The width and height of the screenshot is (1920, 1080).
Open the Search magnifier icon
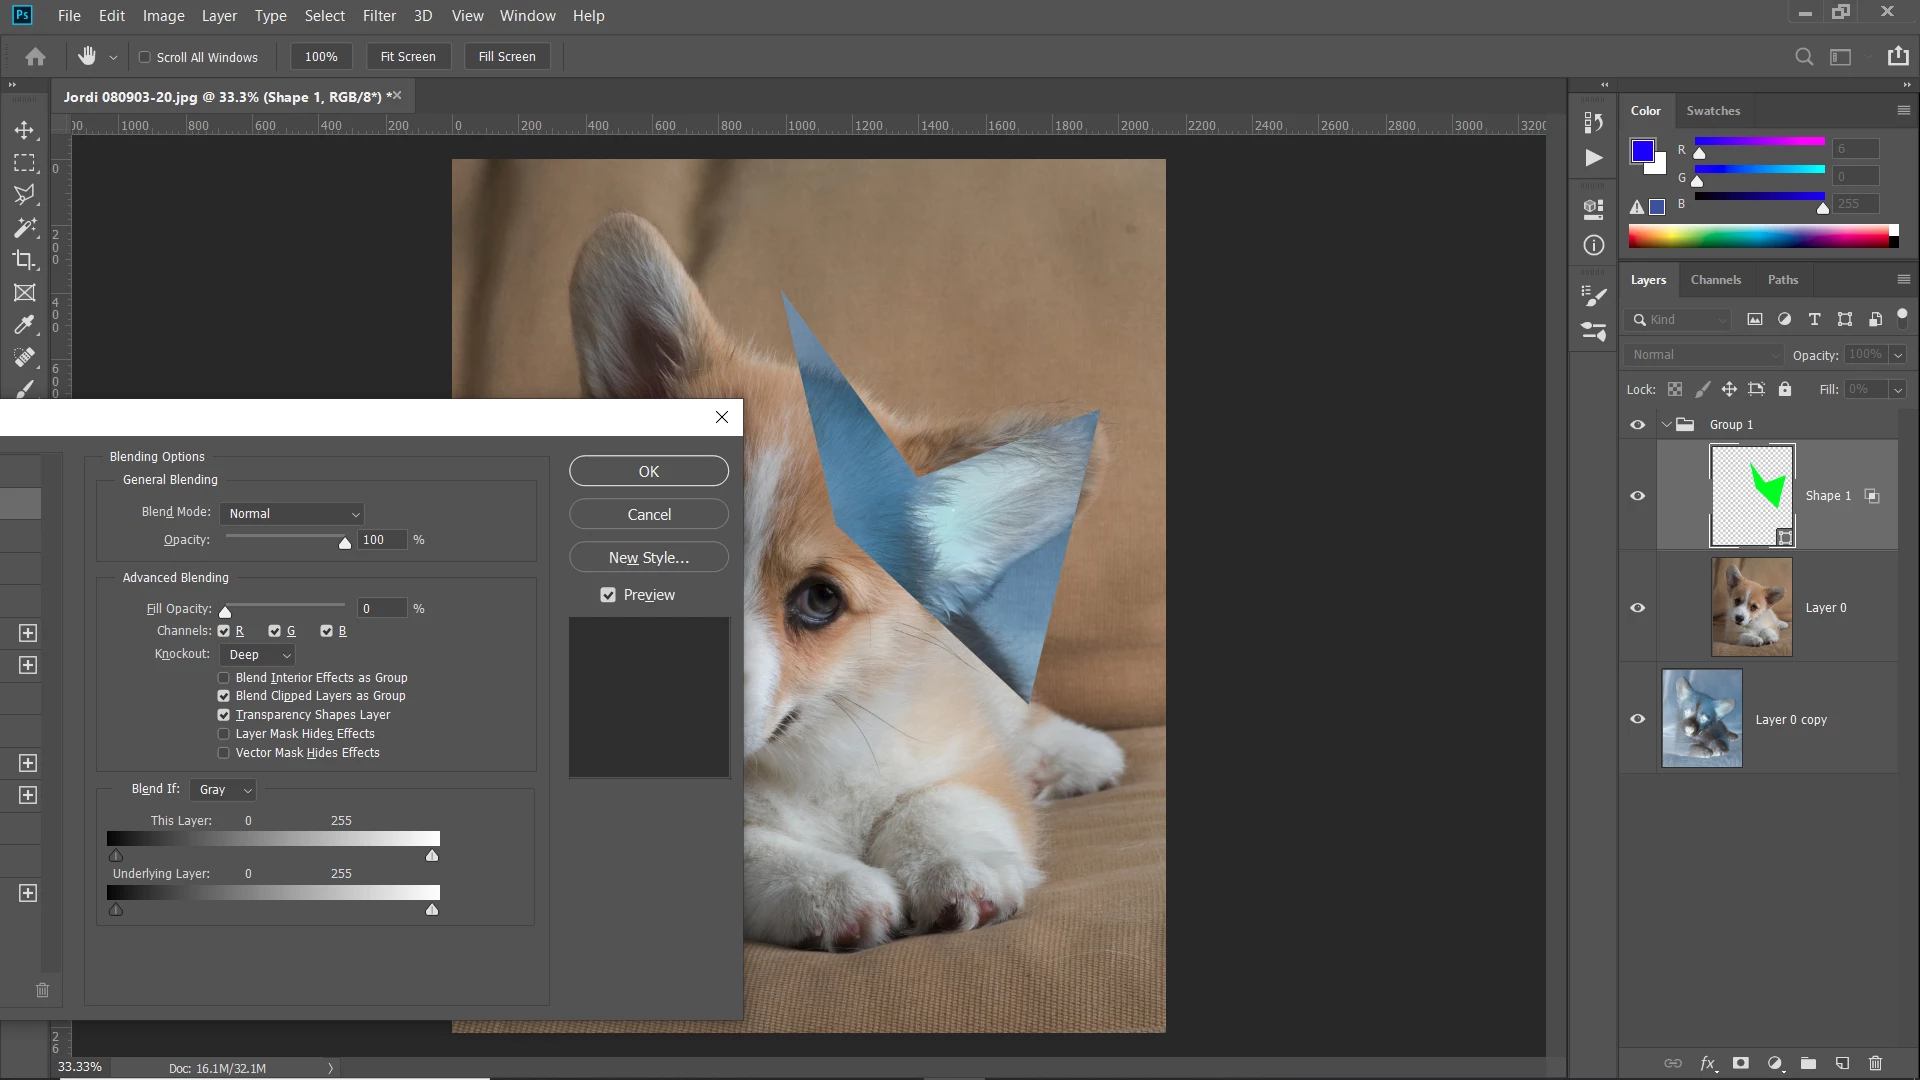1804,57
